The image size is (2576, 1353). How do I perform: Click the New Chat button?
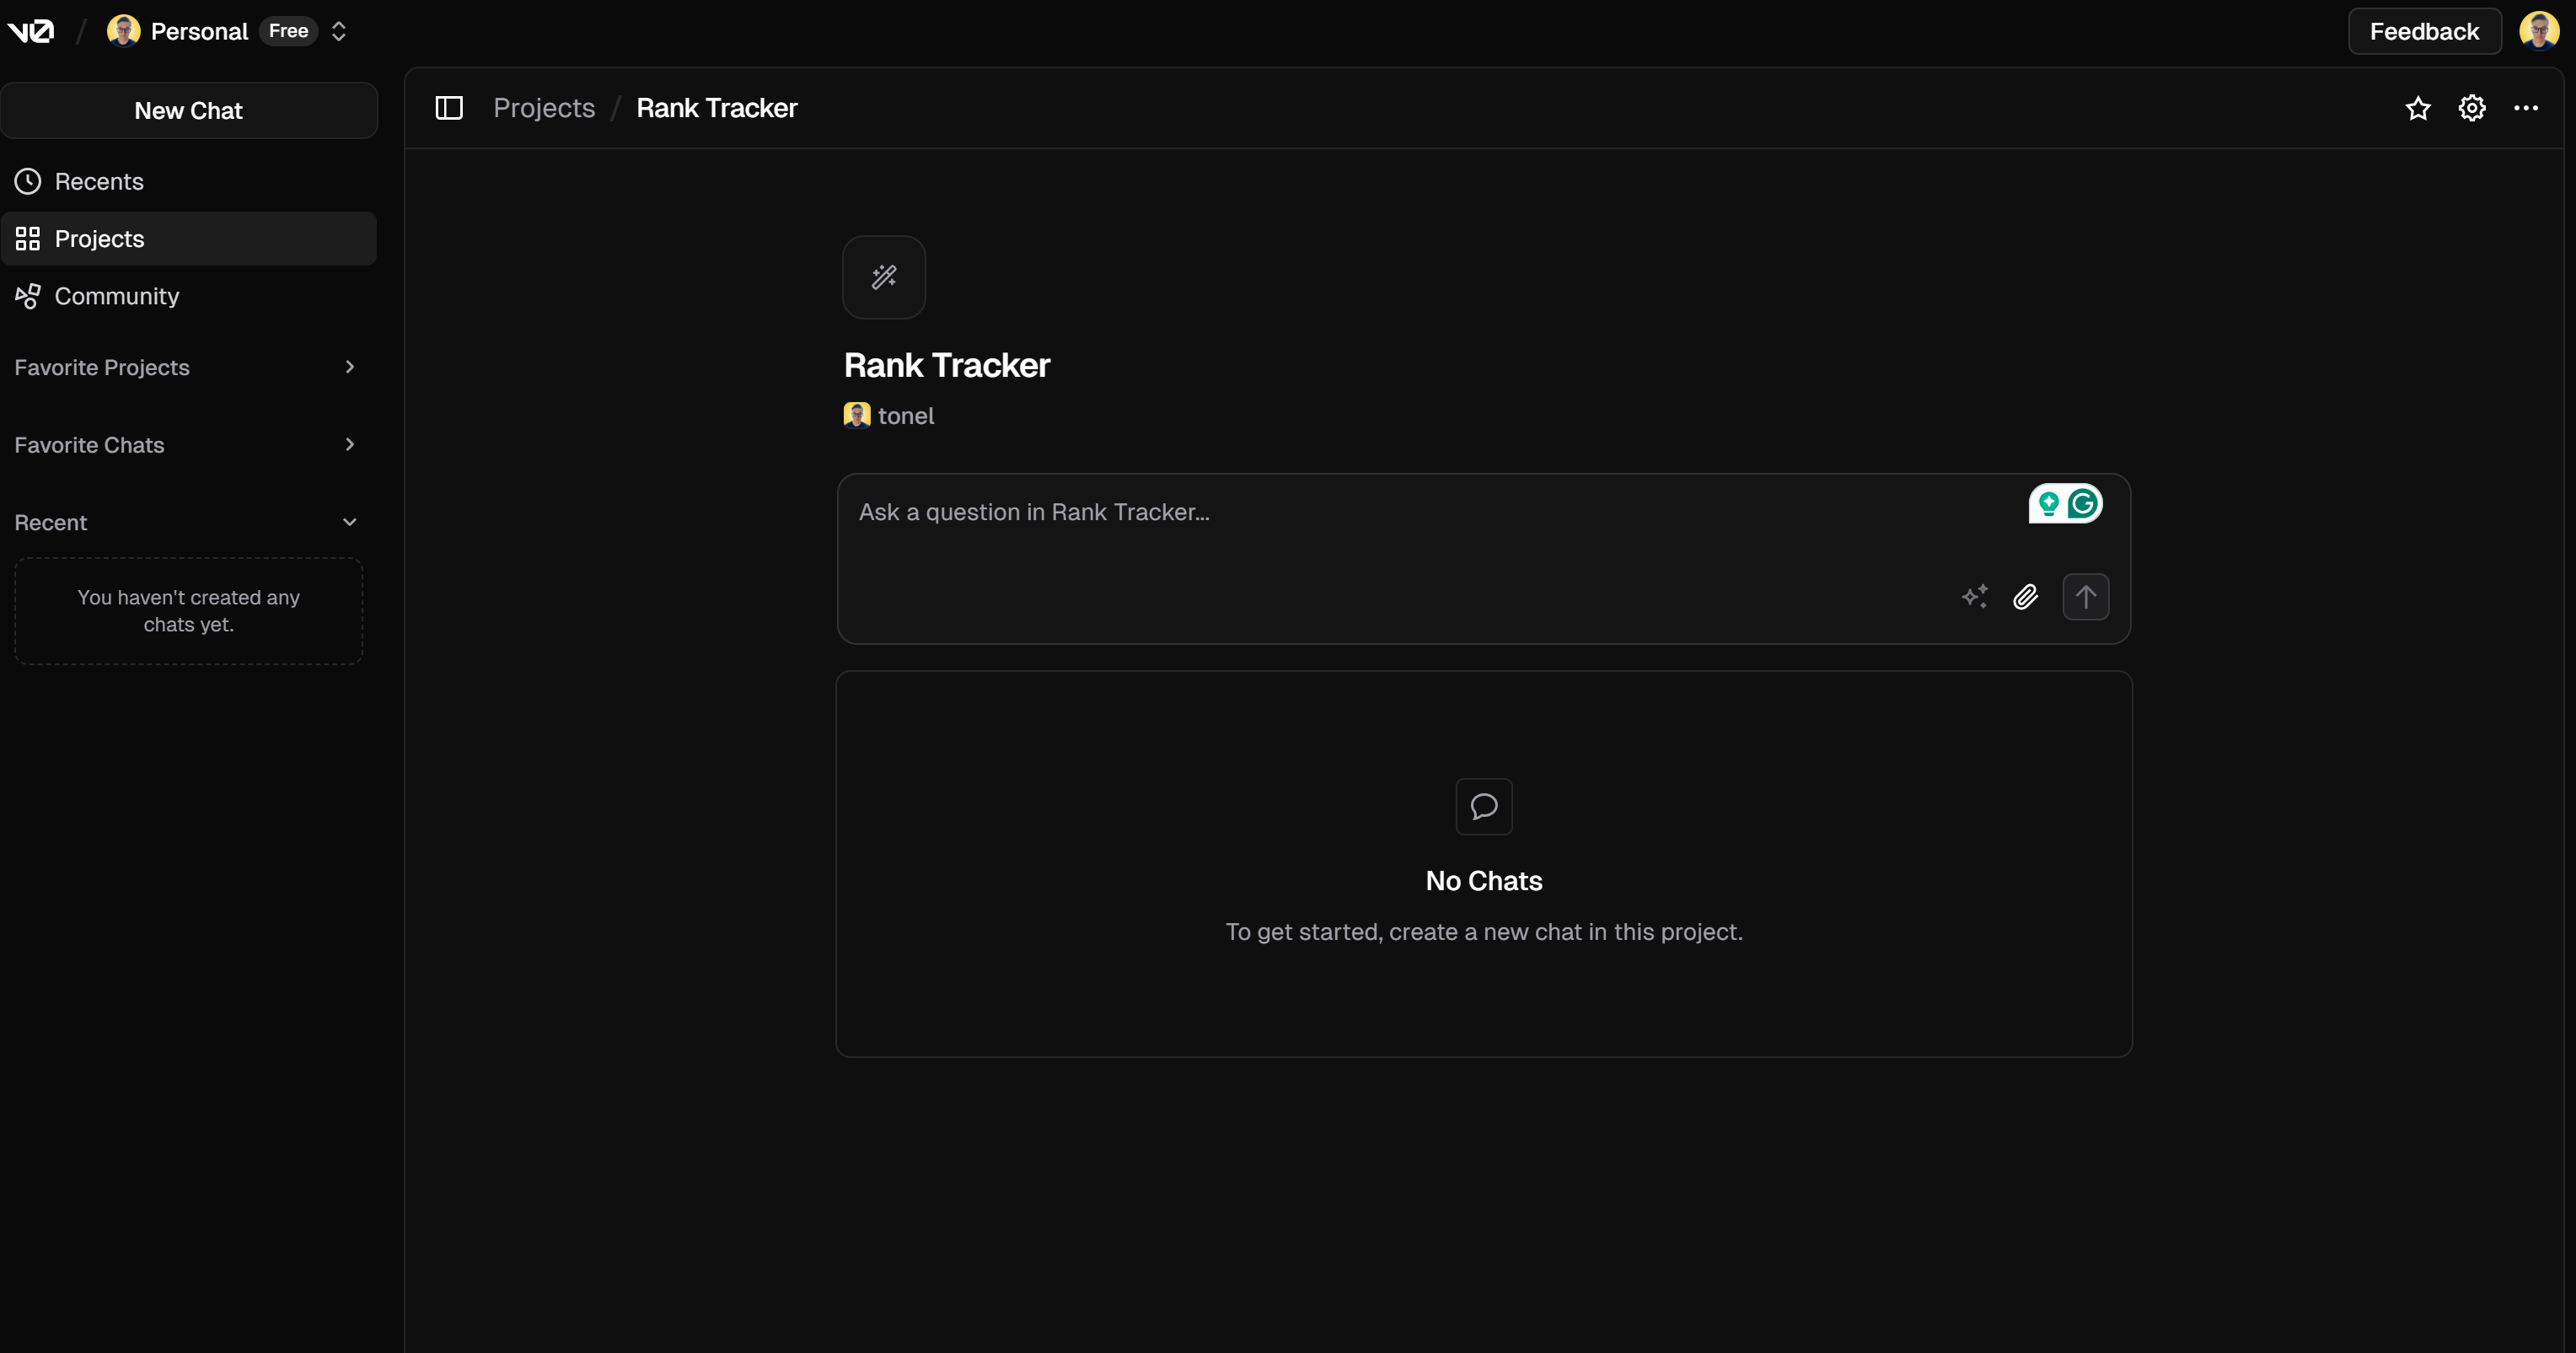pyautogui.click(x=188, y=110)
